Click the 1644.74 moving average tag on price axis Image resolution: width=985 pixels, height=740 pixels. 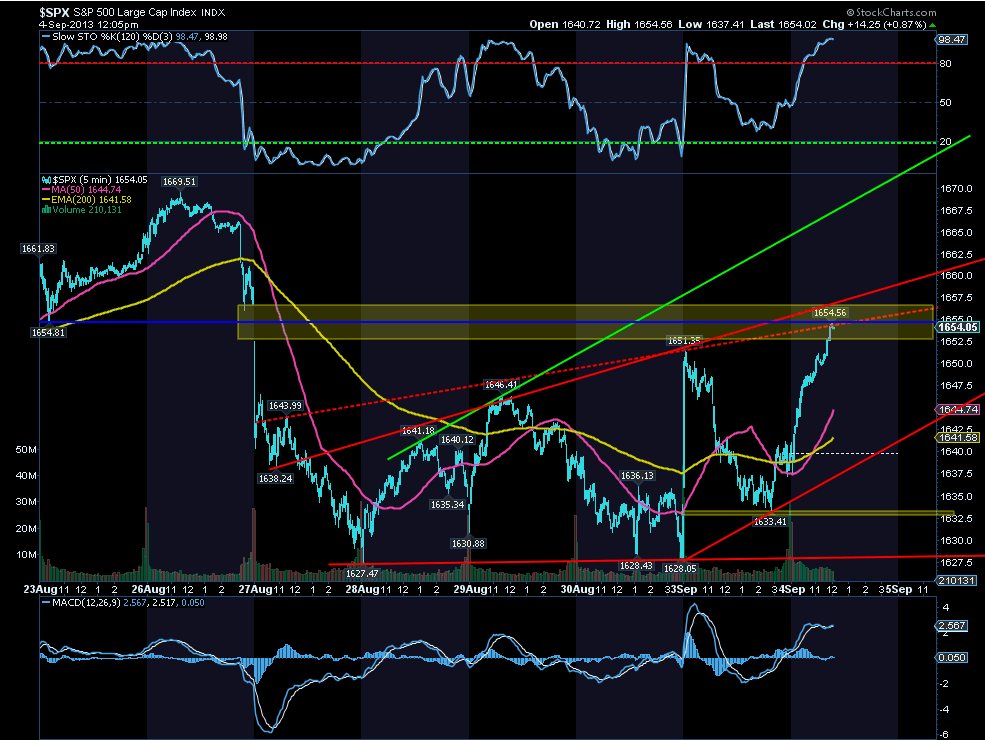click(958, 410)
